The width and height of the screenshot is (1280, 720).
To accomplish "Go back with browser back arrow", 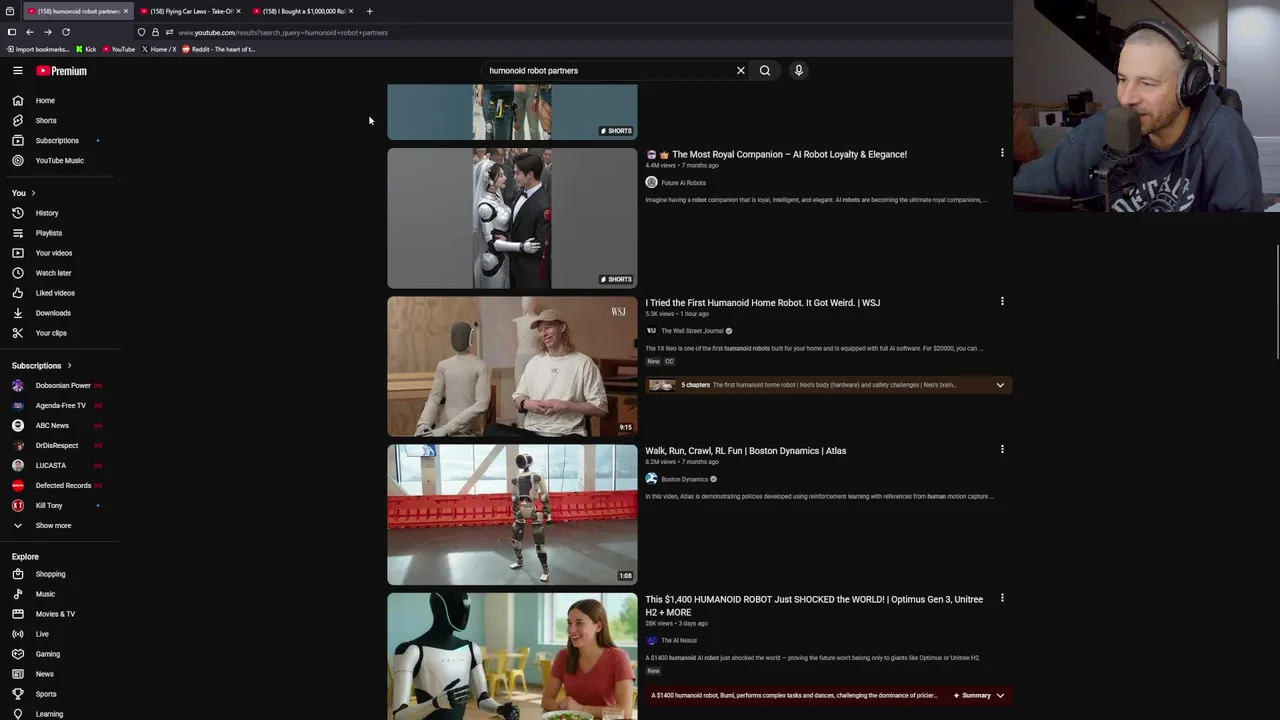I will click(x=30, y=32).
